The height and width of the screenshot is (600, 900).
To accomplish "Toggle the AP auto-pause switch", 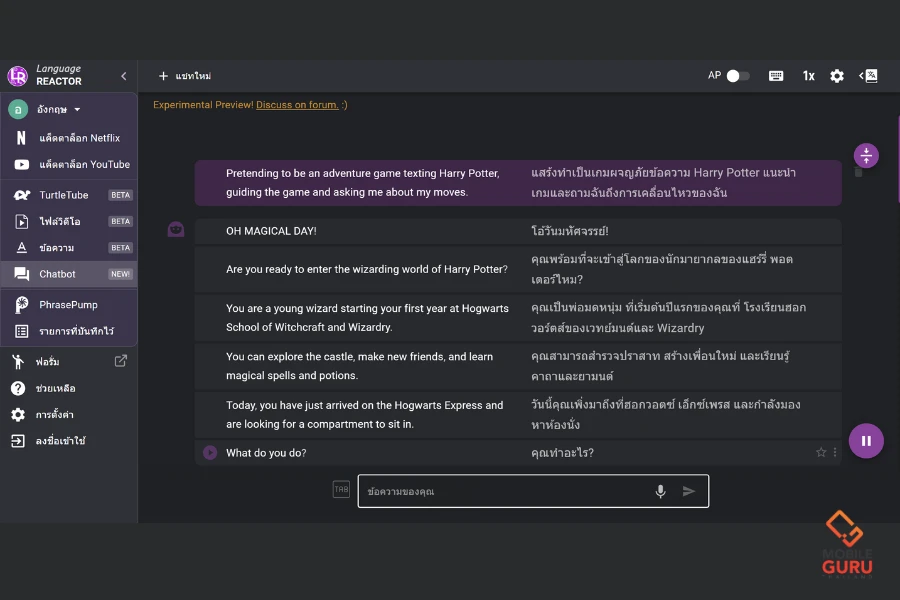I will pyautogui.click(x=738, y=76).
